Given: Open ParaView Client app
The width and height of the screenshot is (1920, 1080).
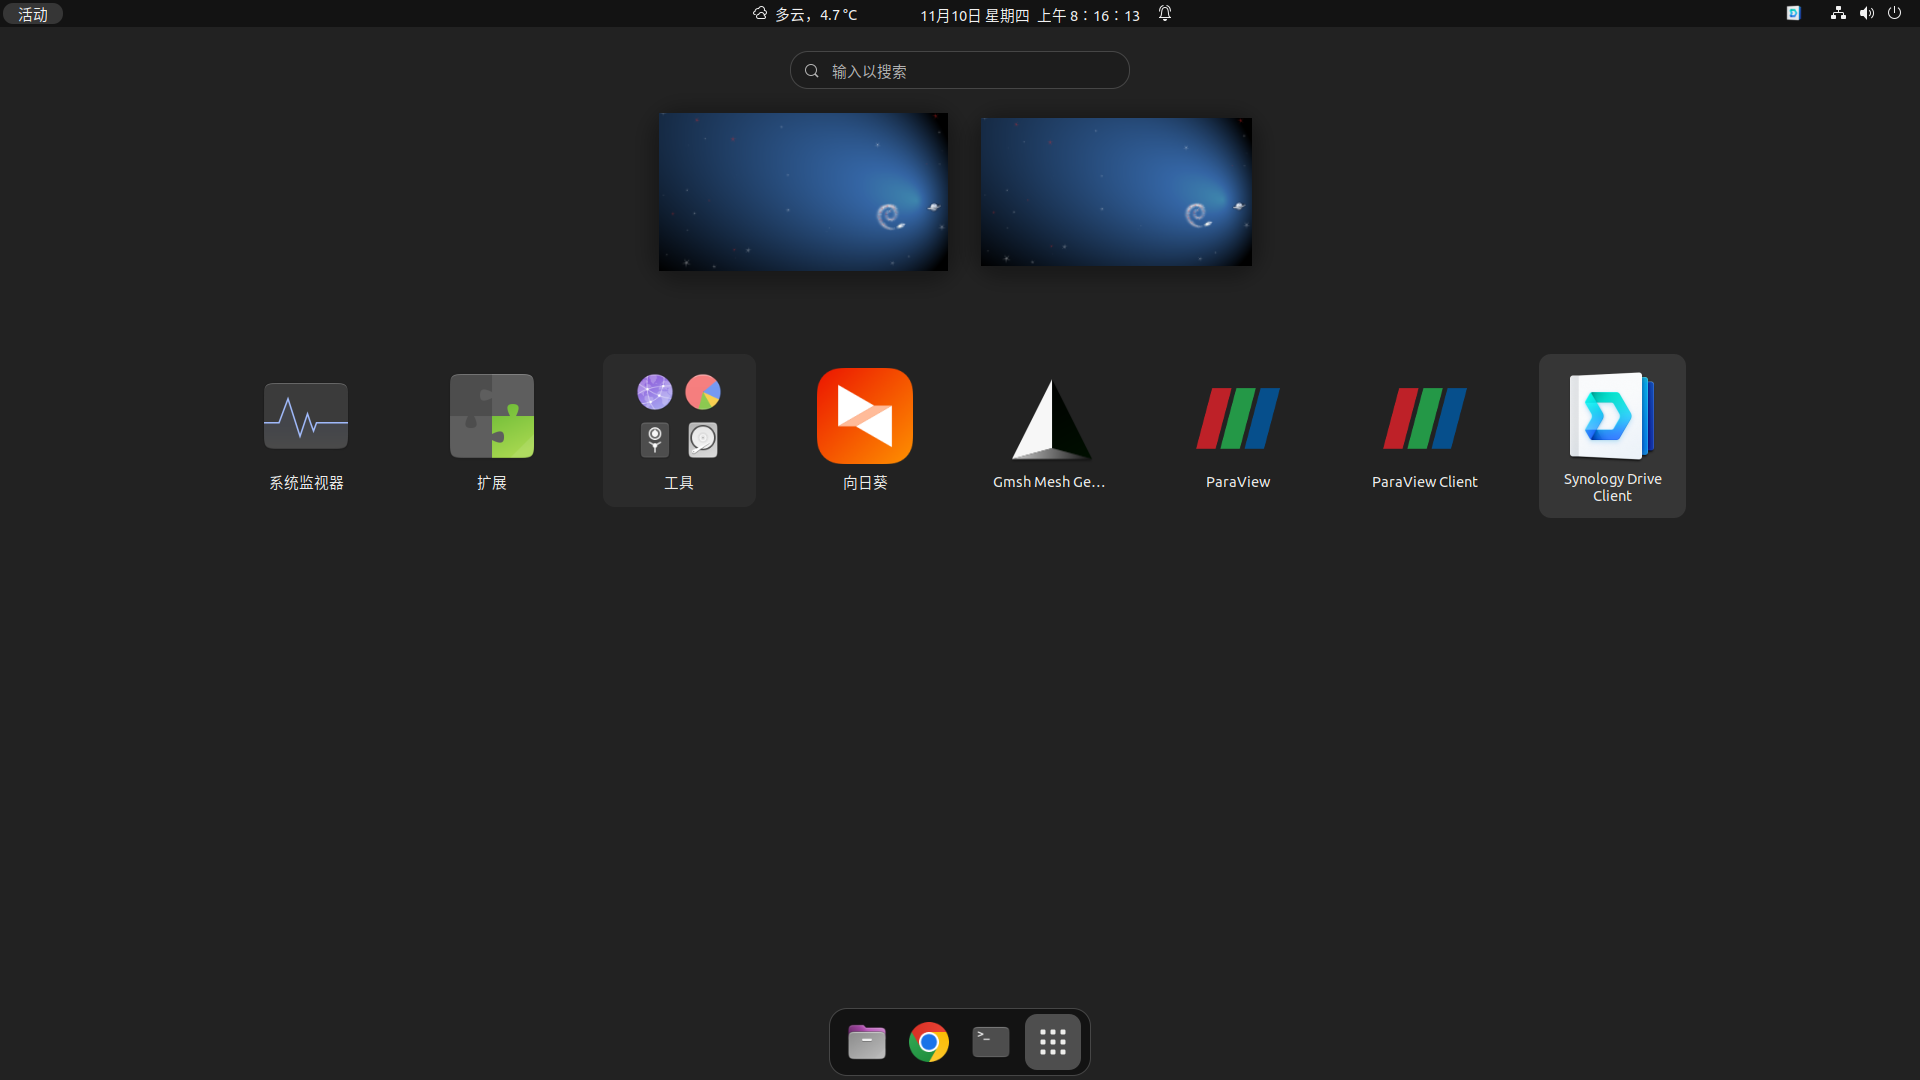Looking at the screenshot, I should (1424, 418).
